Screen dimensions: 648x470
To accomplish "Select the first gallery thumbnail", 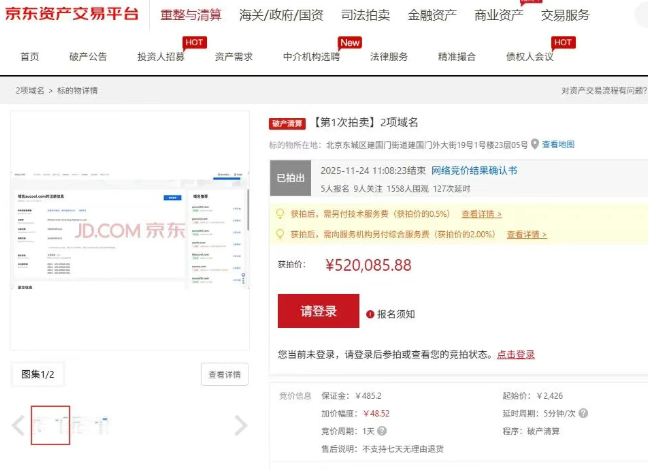I will (x=50, y=425).
